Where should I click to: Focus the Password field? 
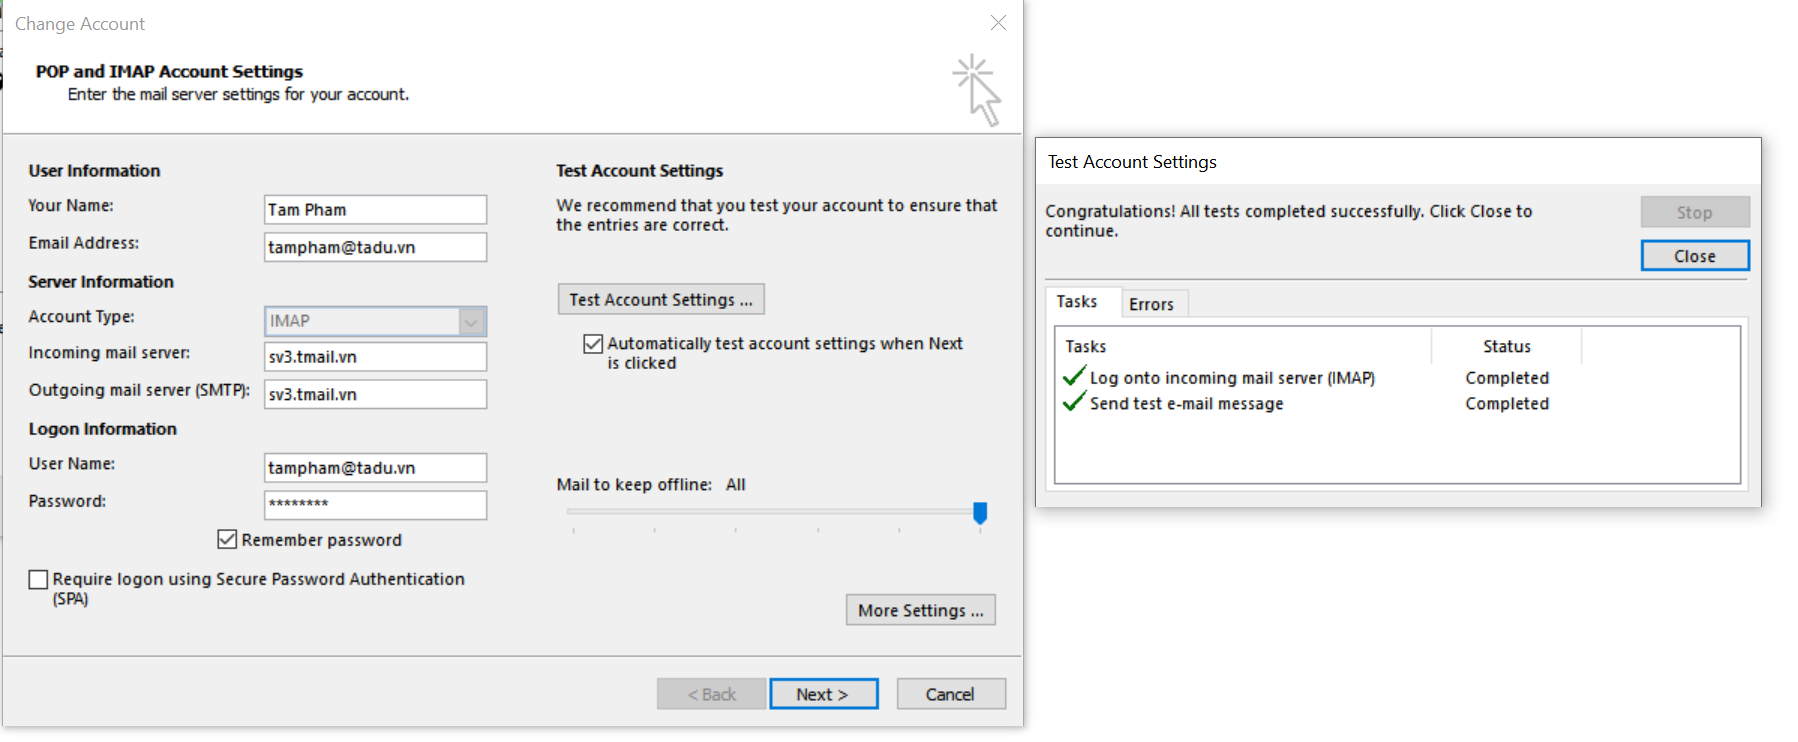tap(375, 505)
